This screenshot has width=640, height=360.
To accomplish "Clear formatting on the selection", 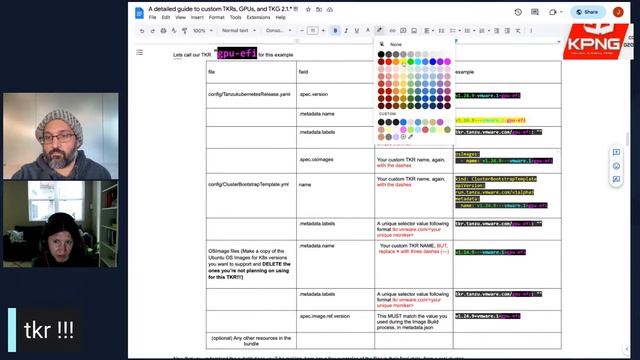I will tap(518, 31).
